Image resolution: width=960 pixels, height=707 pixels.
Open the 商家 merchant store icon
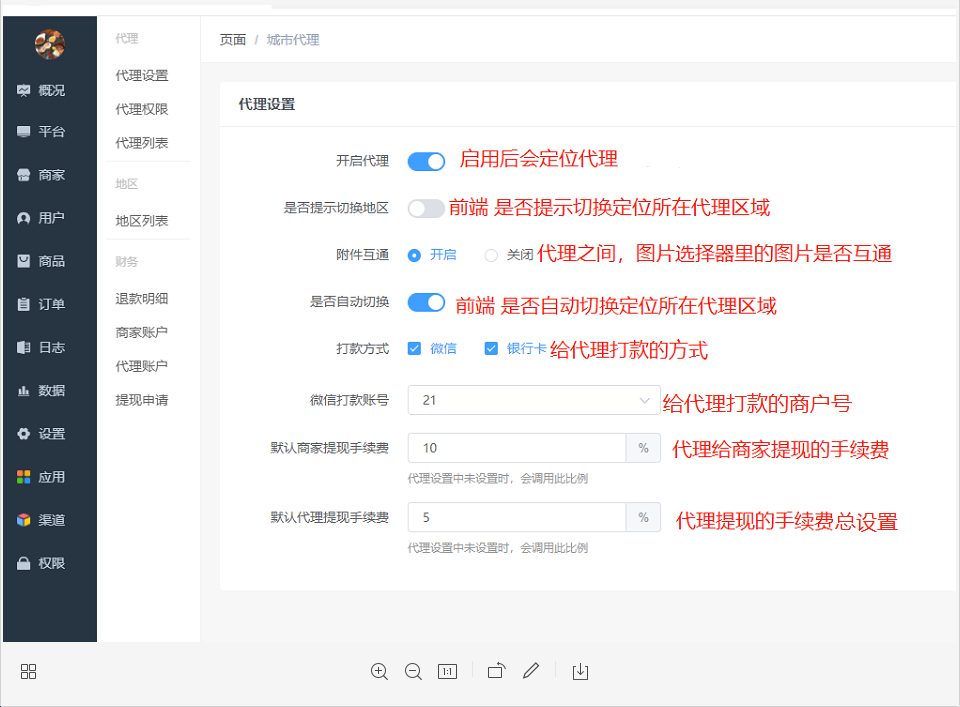pyautogui.click(x=23, y=175)
